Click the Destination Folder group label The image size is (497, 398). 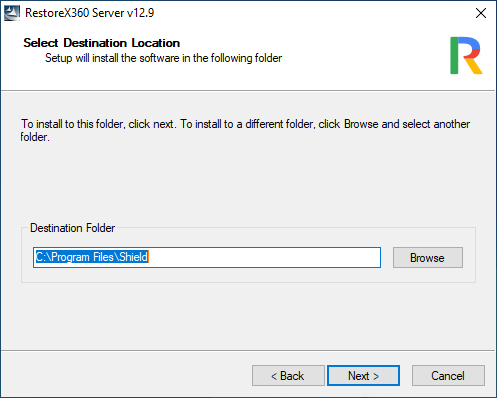pos(72,228)
